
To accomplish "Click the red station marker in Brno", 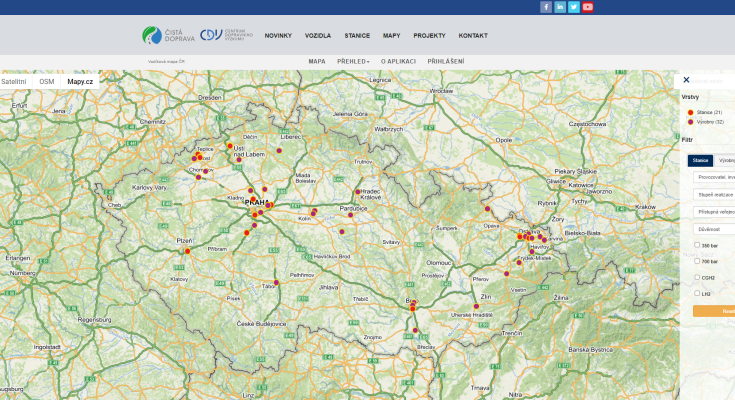I will click(412, 309).
